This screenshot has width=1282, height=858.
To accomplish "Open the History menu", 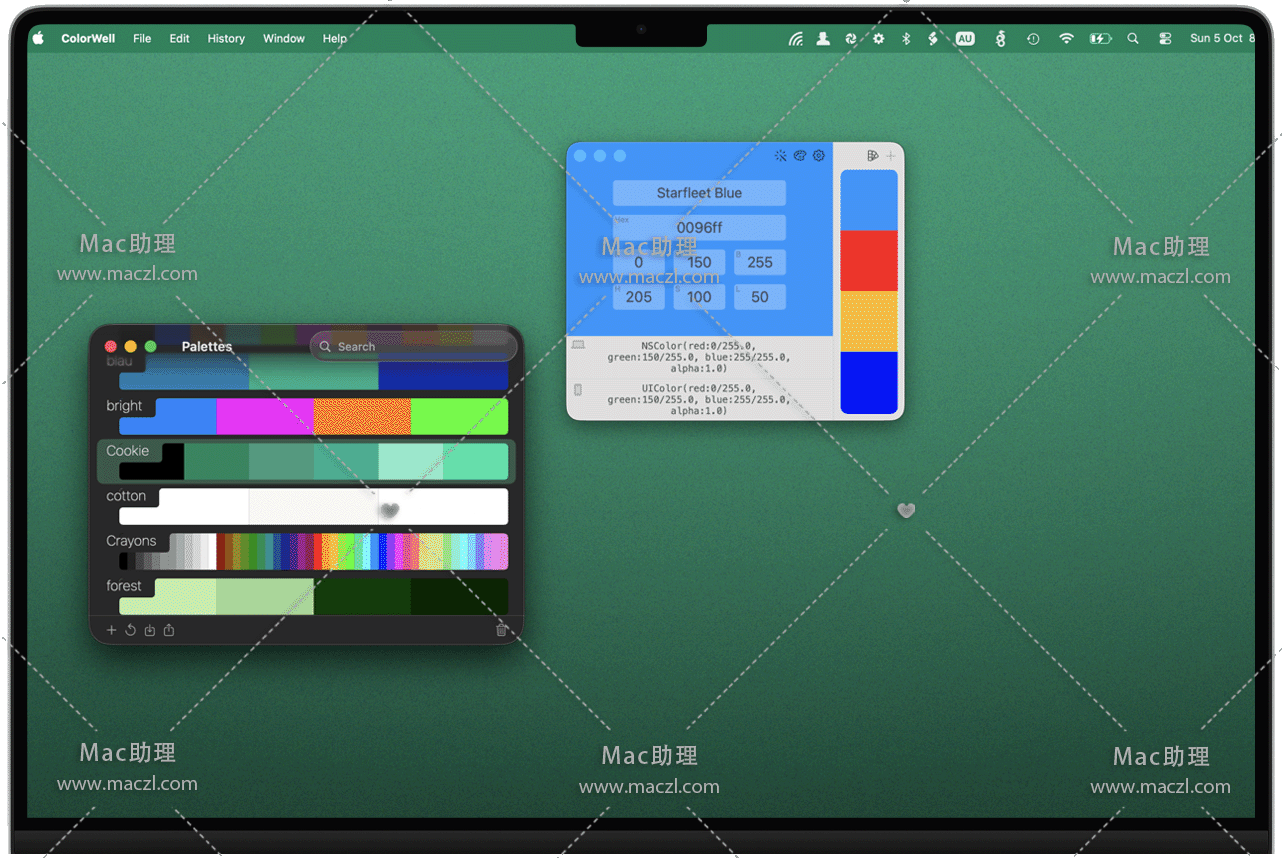I will click(226, 39).
